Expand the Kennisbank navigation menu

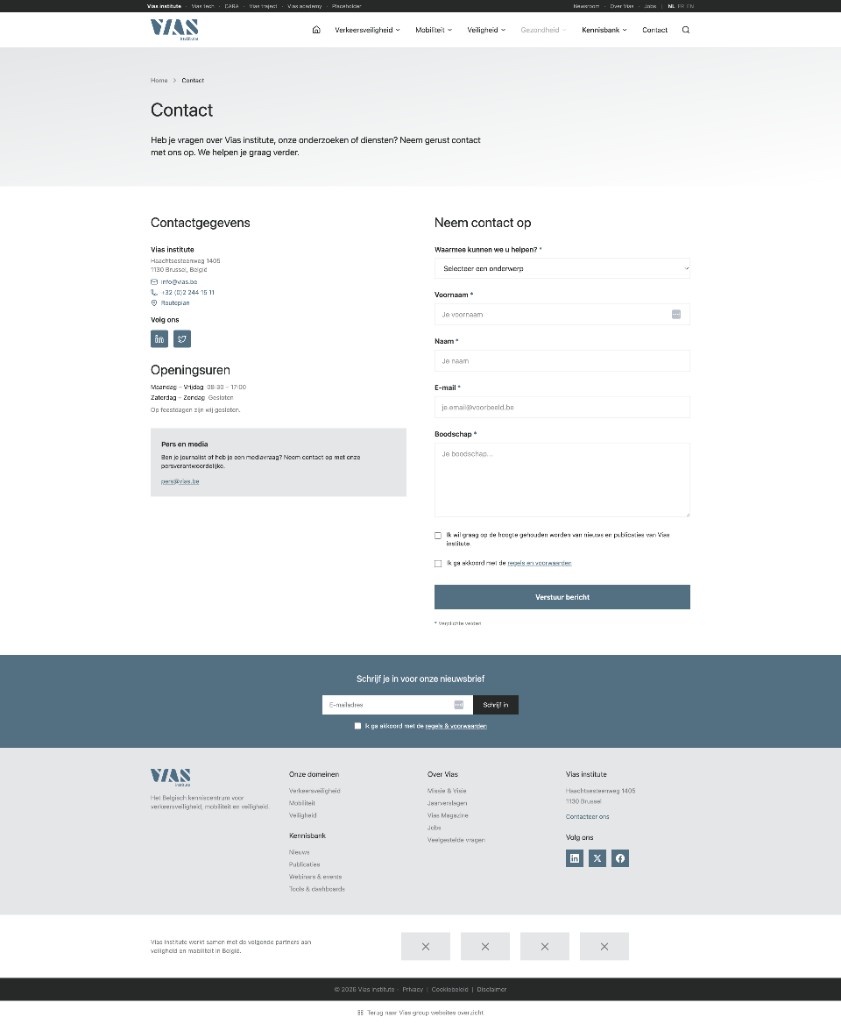[x=604, y=30]
